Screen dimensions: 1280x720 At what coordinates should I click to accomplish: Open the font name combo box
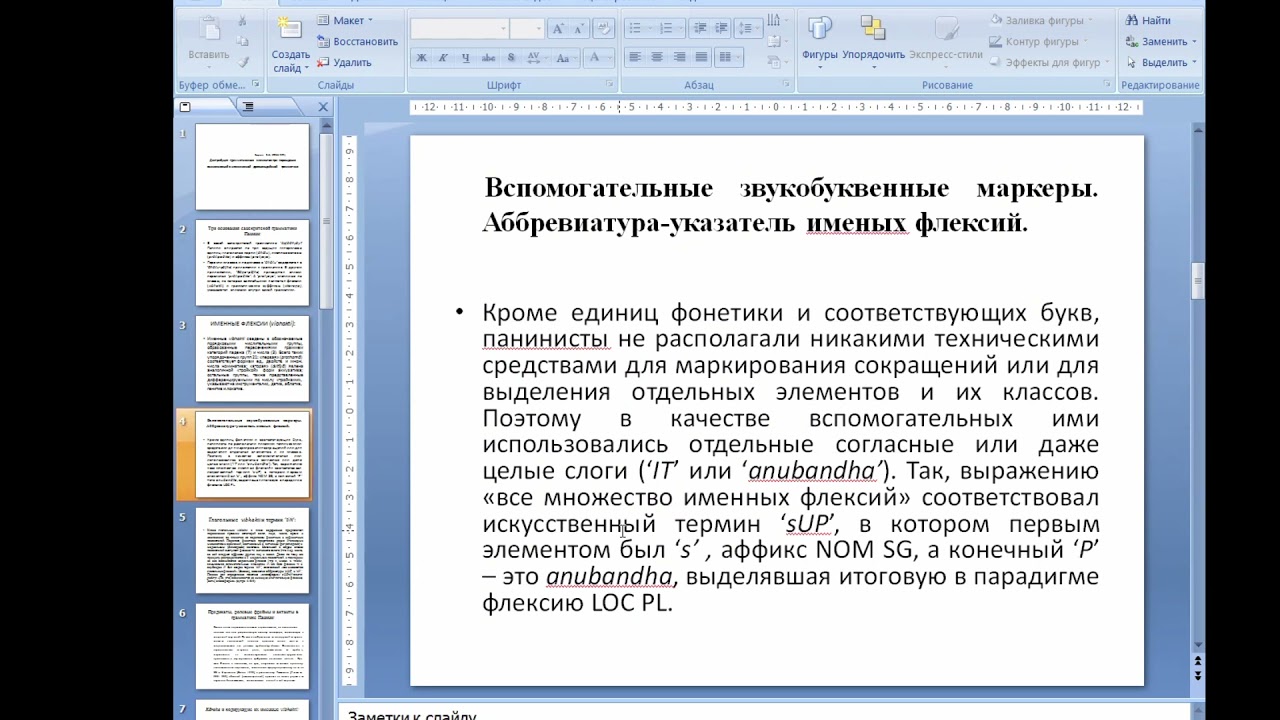(459, 29)
